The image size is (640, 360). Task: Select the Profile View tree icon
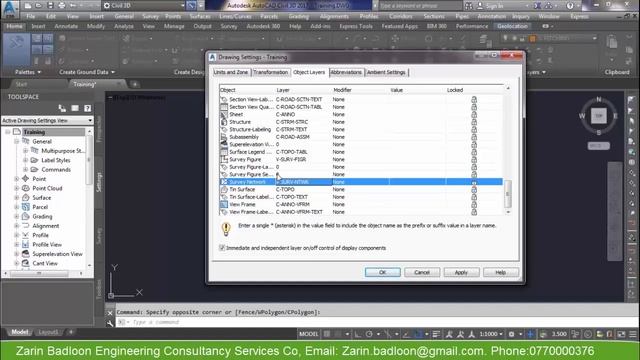[x=26, y=244]
